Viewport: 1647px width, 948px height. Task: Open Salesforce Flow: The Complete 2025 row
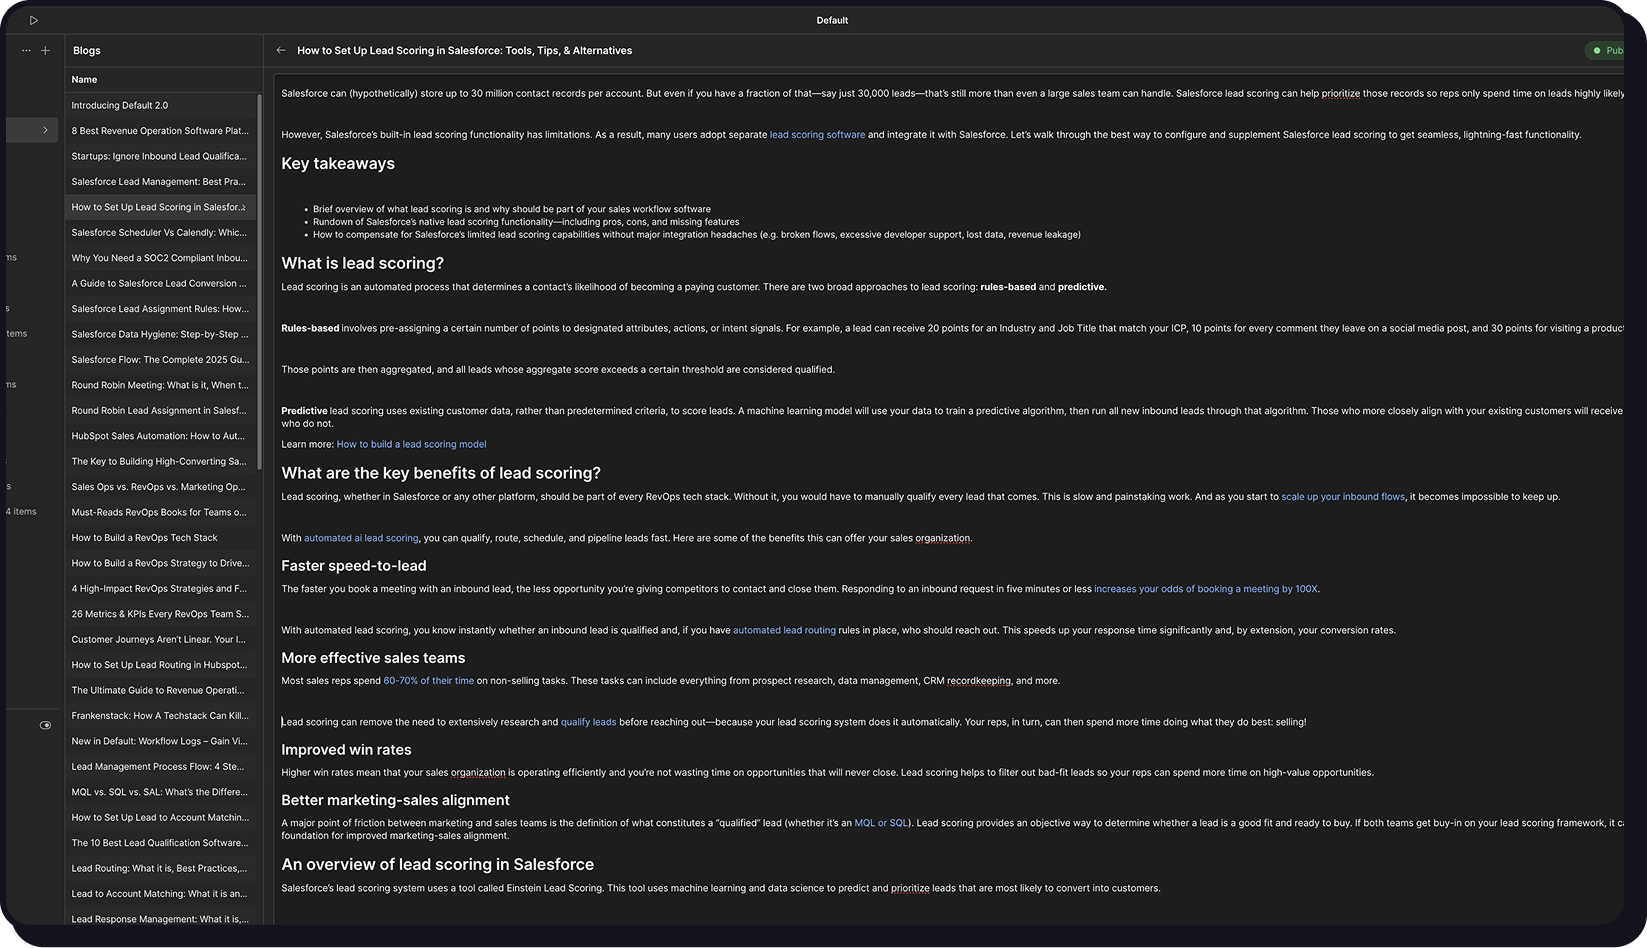coord(160,359)
